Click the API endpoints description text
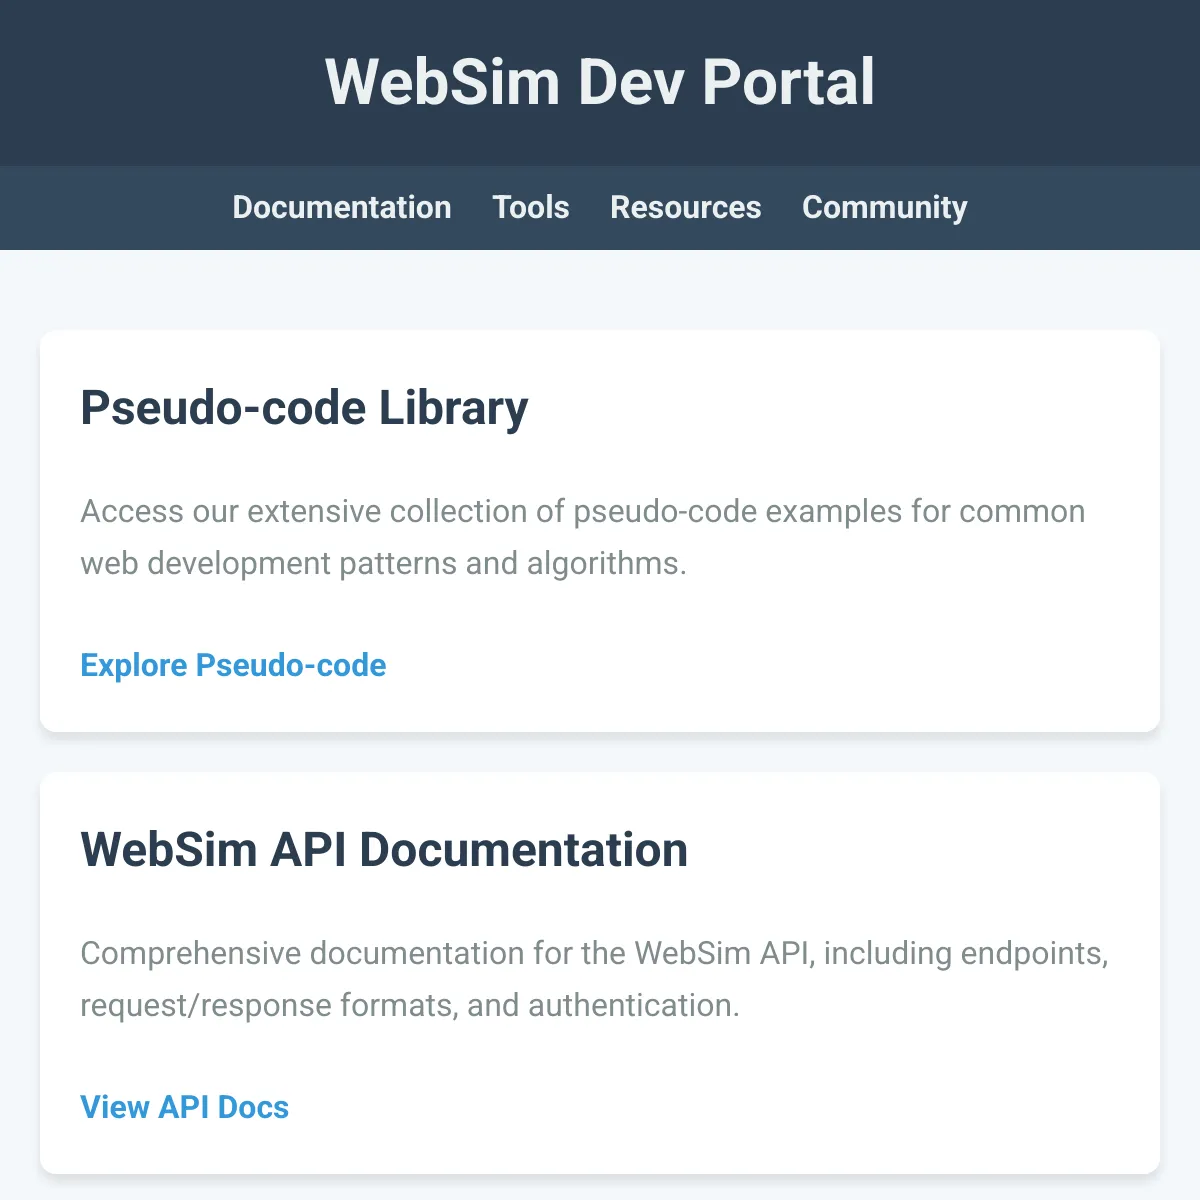 point(594,979)
